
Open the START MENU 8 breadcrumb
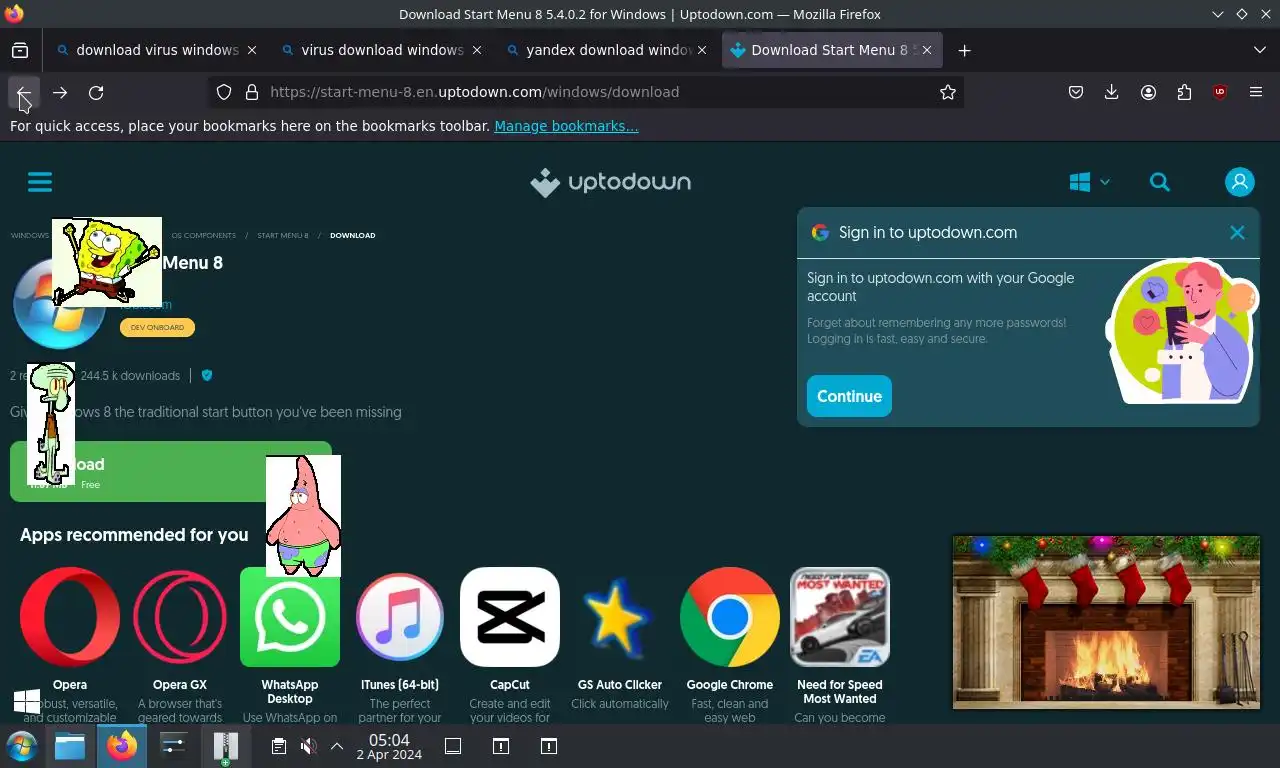tap(283, 236)
